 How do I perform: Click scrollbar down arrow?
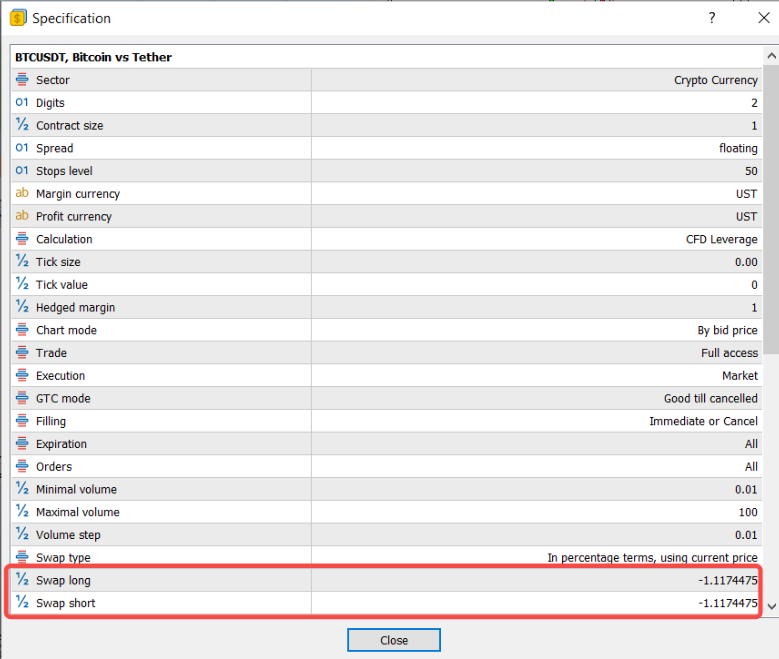click(771, 606)
